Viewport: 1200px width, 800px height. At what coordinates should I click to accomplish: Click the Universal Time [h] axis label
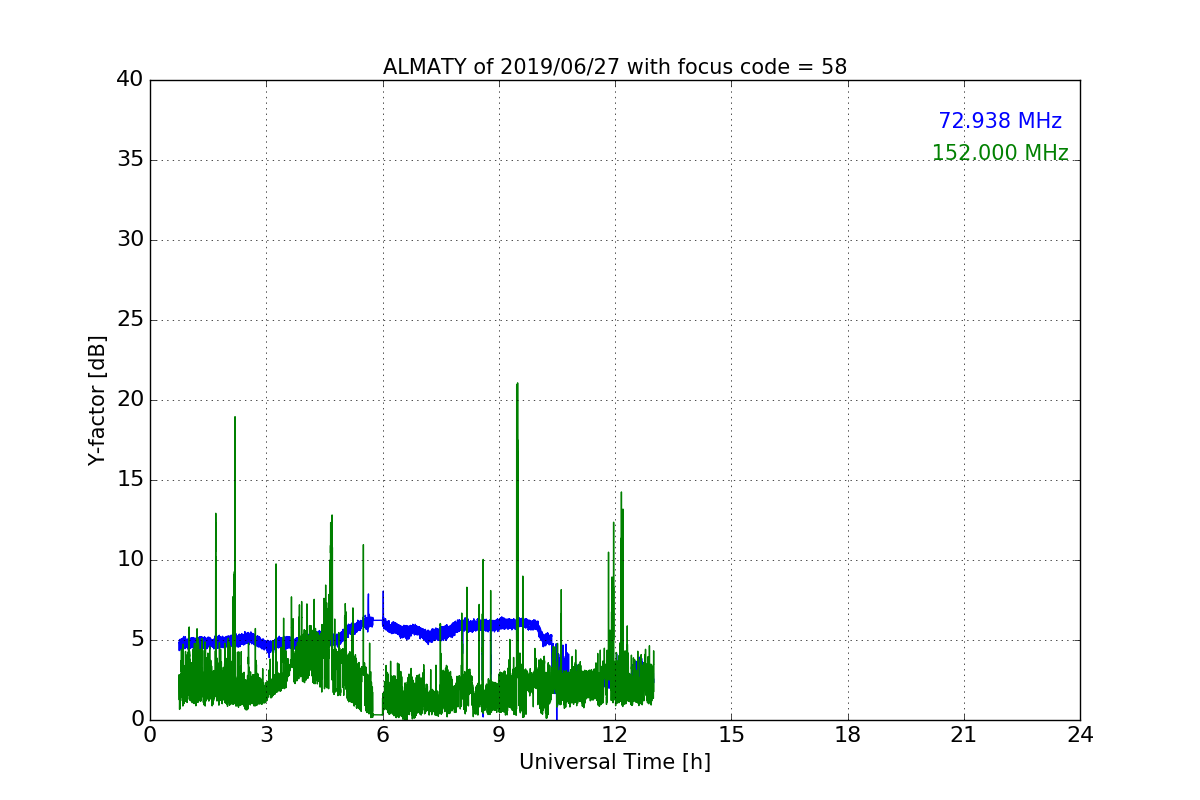[x=615, y=762]
